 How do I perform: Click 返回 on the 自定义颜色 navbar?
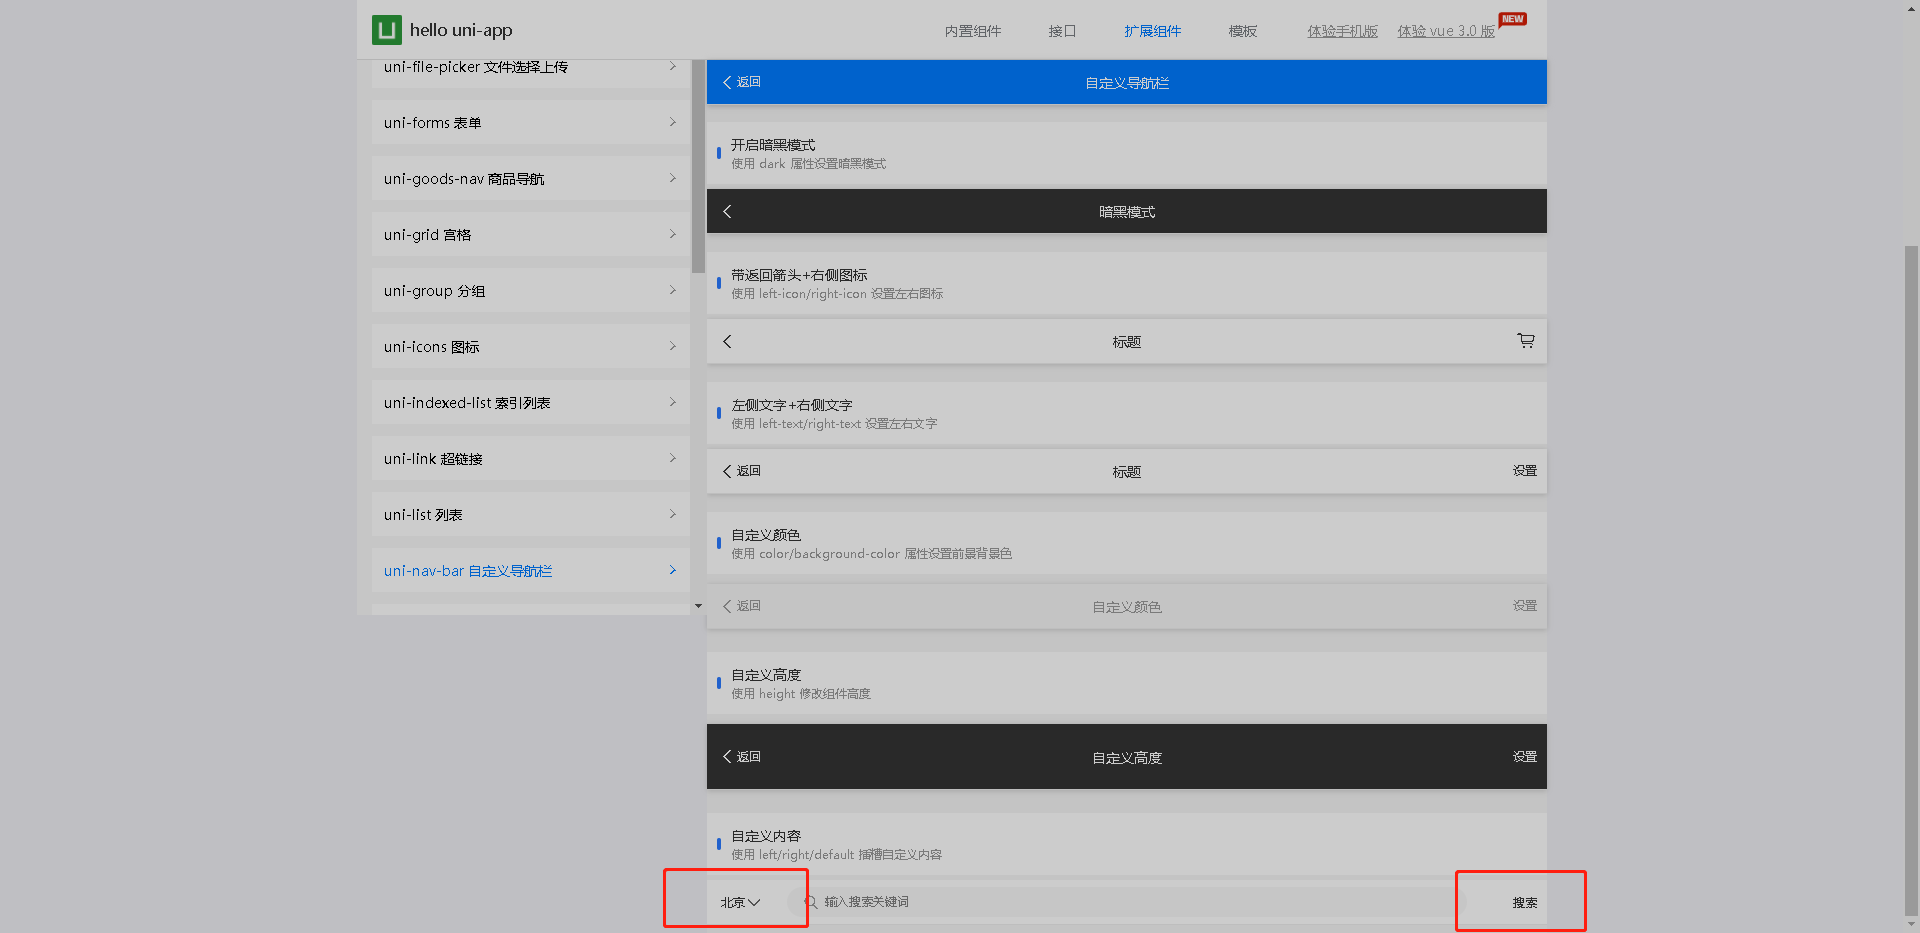(x=741, y=606)
